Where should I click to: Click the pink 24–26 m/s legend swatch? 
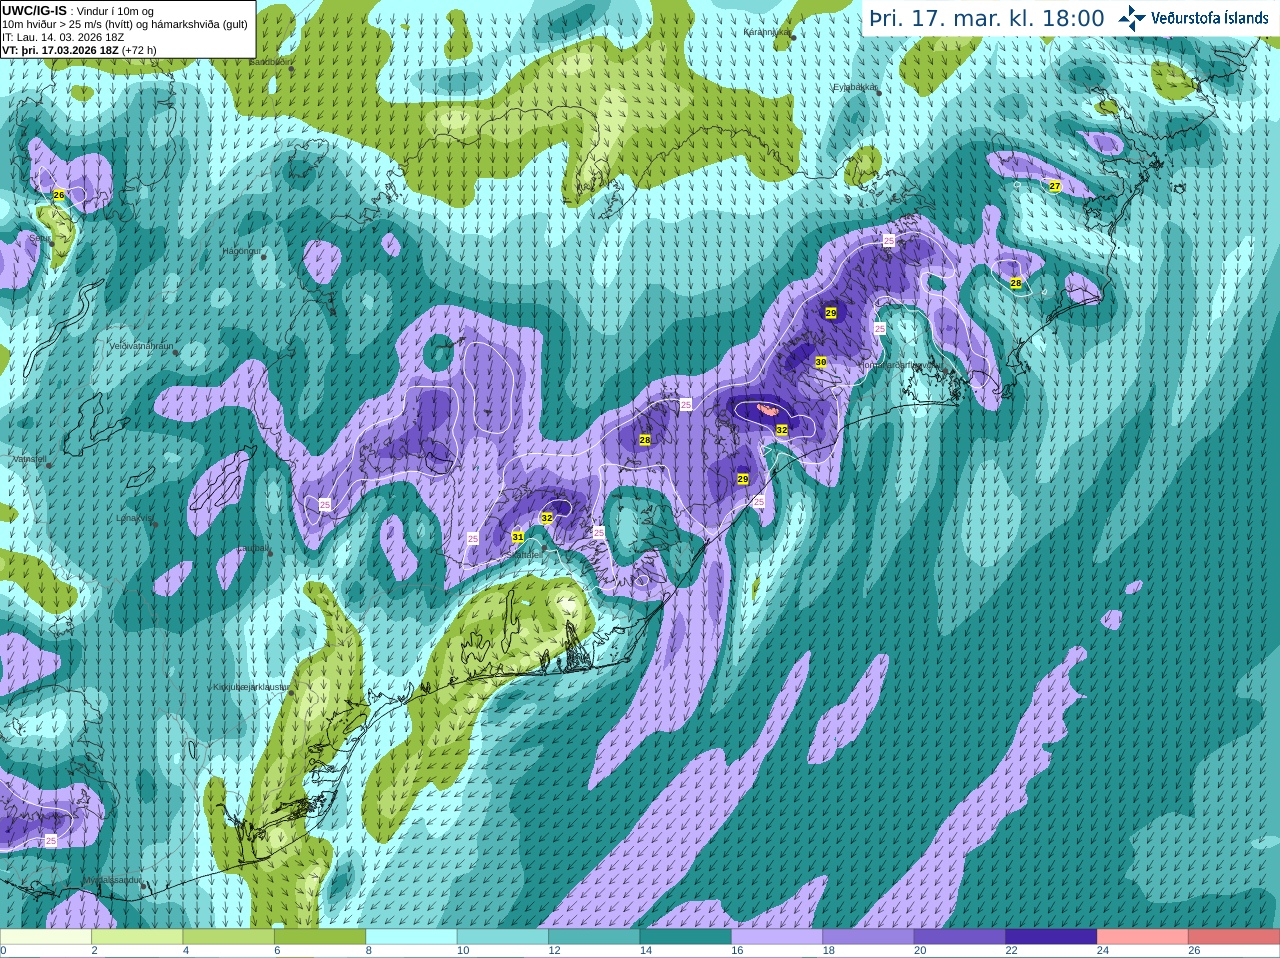[x=1142, y=937]
